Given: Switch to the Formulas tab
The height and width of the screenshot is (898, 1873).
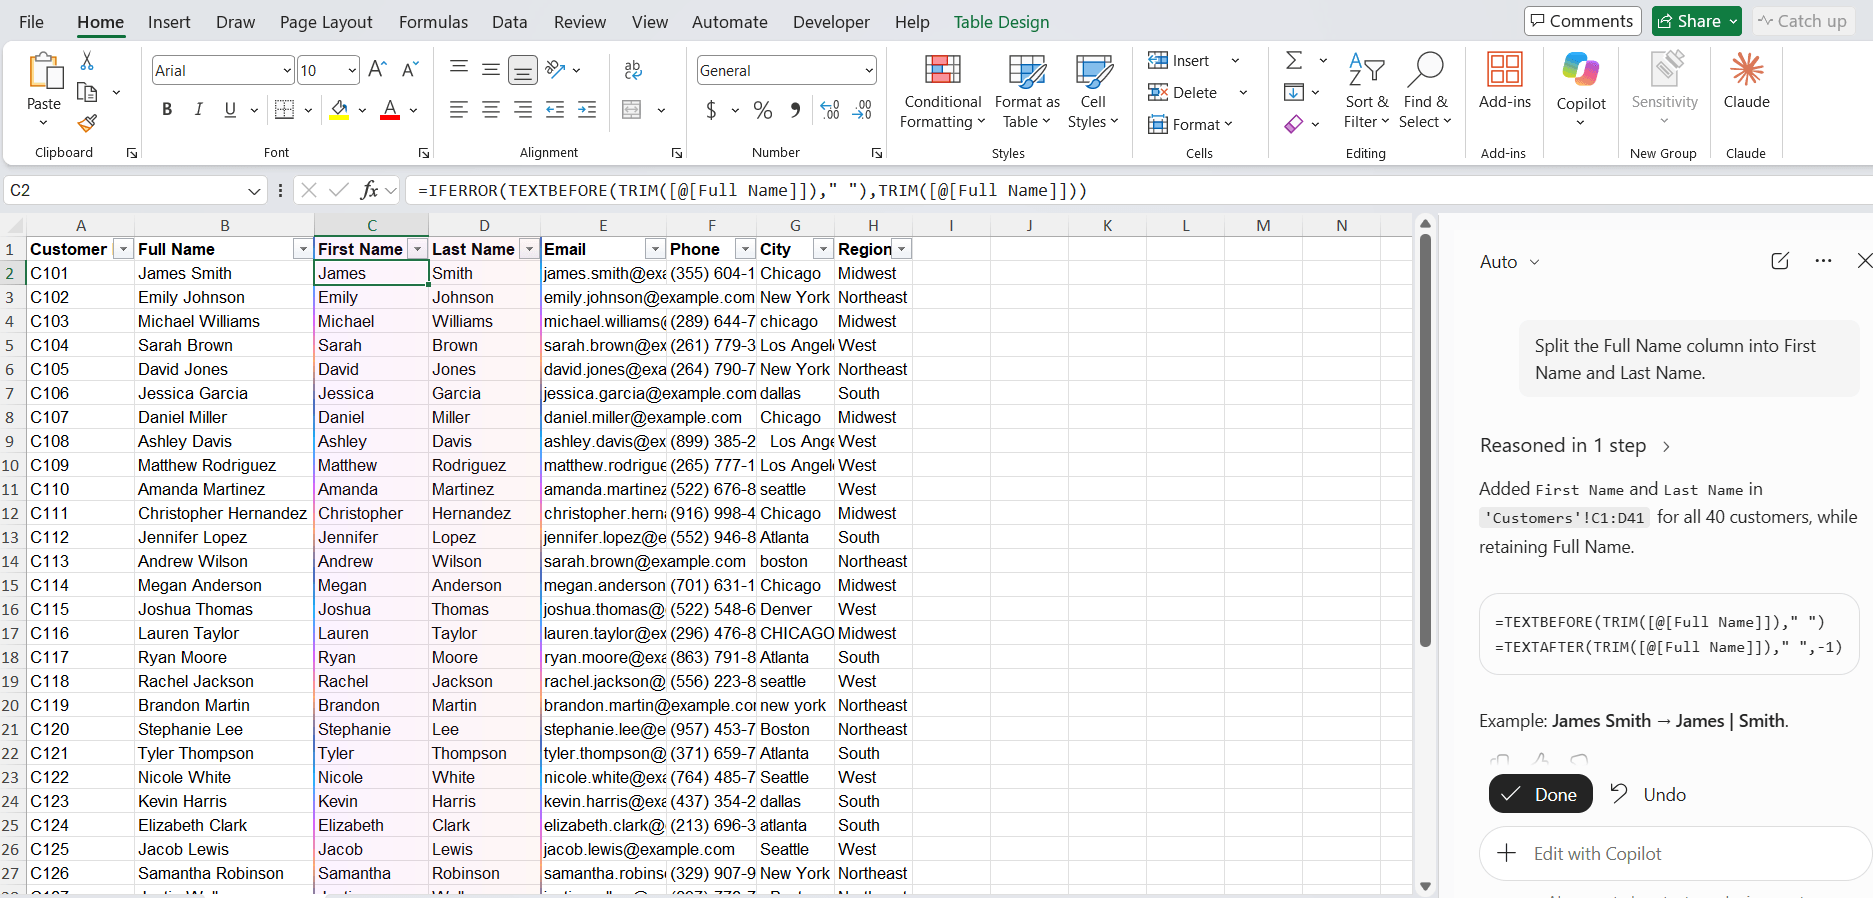Looking at the screenshot, I should click(433, 21).
